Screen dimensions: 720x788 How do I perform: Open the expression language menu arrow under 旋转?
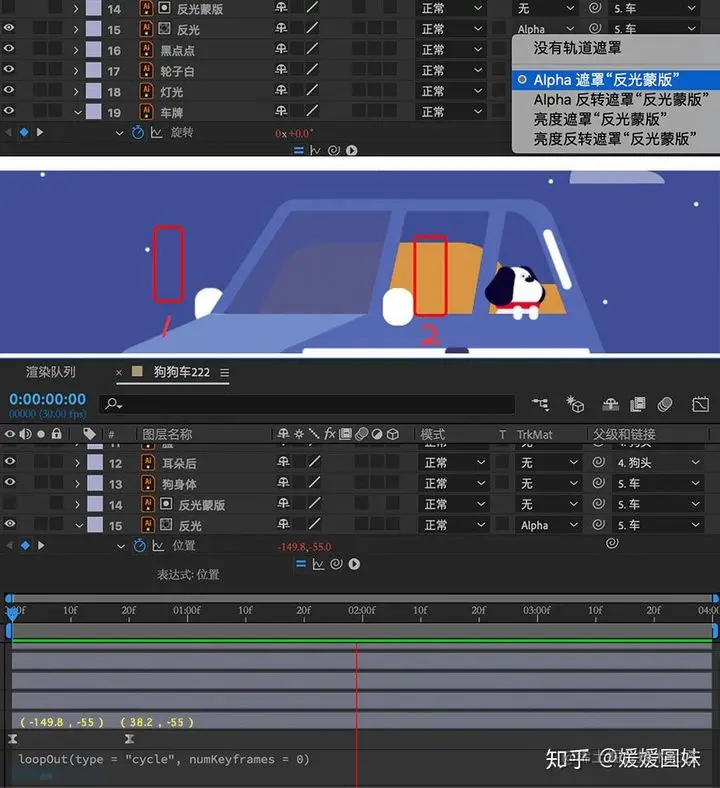(x=352, y=150)
